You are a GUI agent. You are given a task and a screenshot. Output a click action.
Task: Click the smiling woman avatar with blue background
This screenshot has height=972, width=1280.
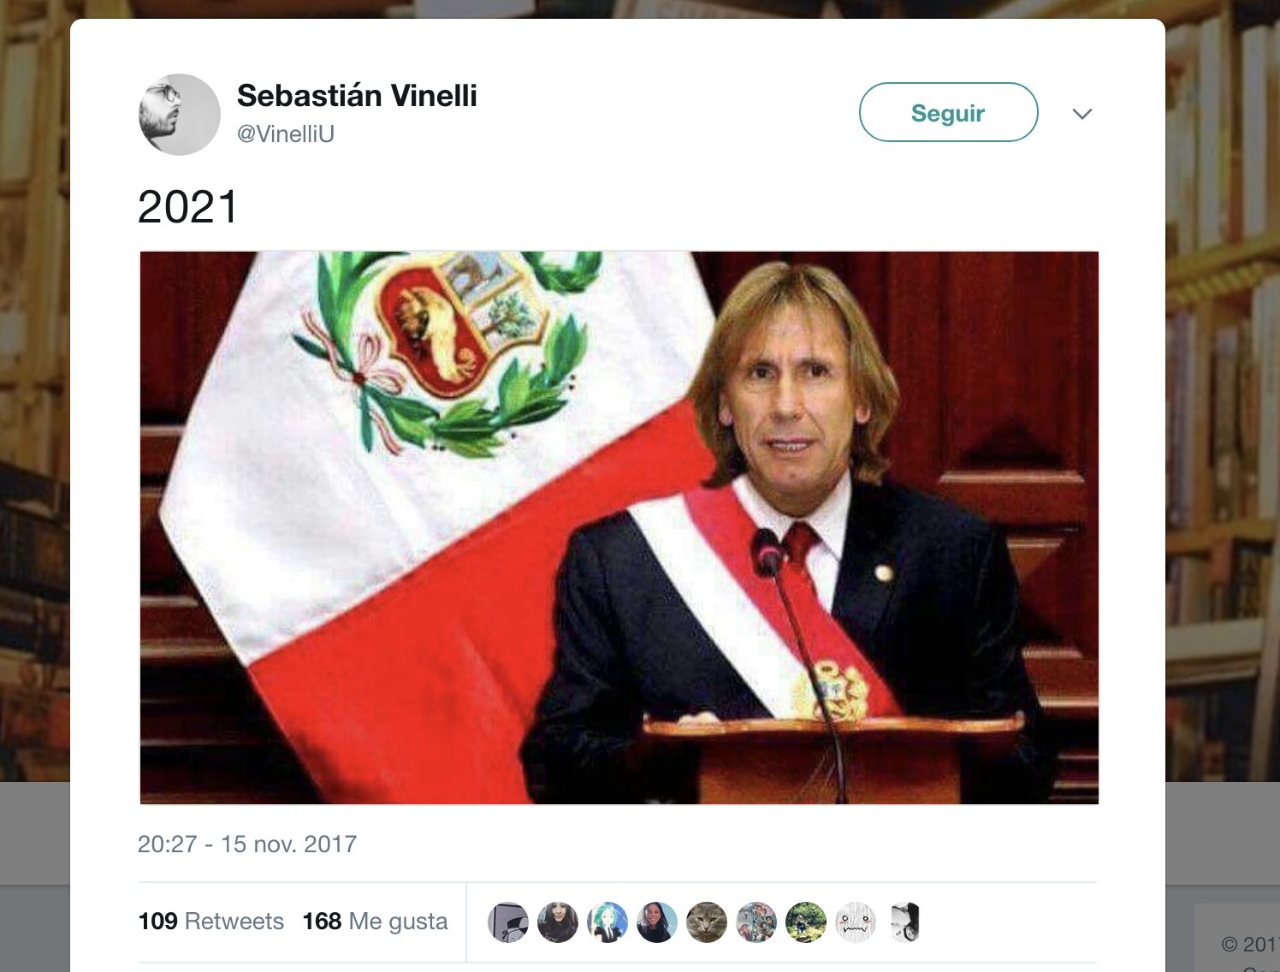657,922
